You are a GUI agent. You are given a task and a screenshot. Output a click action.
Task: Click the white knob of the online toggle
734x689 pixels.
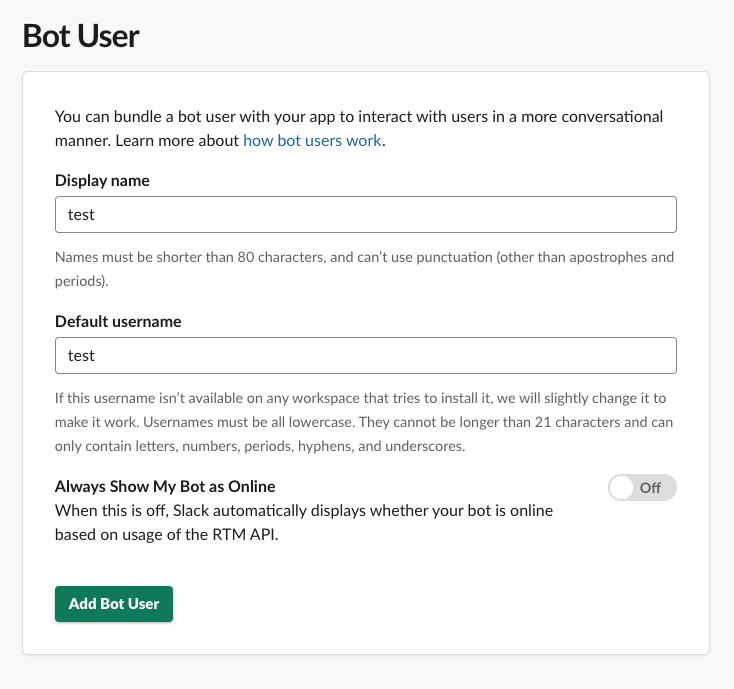pyautogui.click(x=623, y=488)
